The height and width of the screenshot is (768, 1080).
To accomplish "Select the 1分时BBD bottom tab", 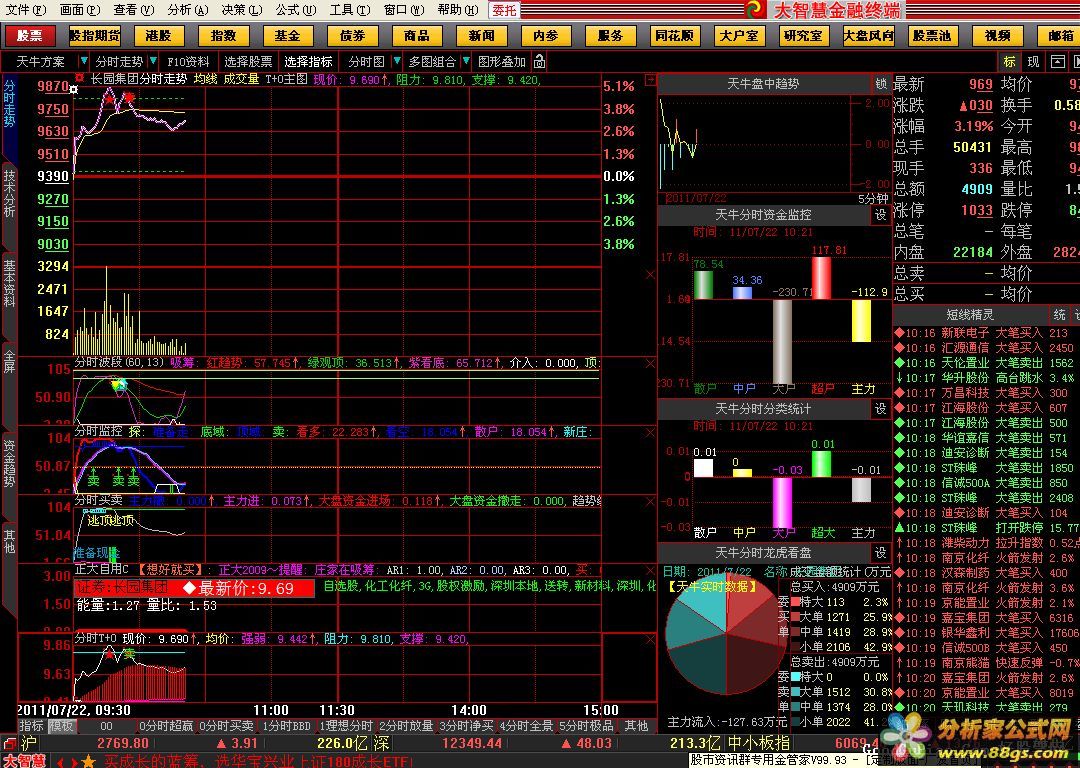I will point(287,726).
